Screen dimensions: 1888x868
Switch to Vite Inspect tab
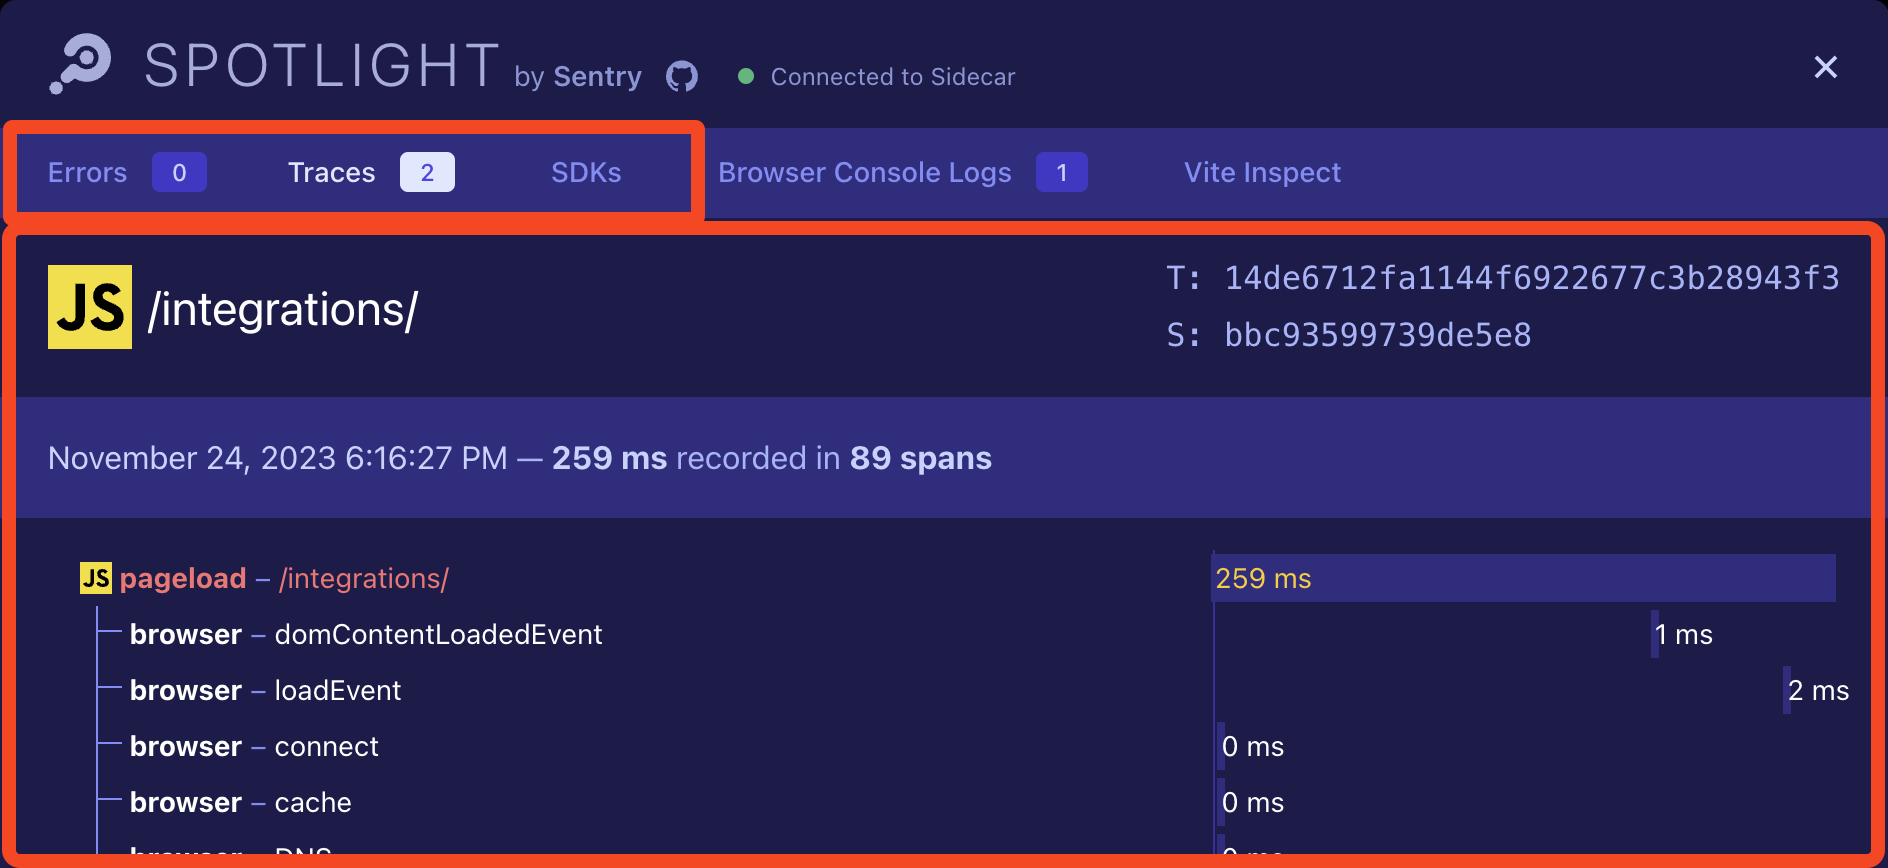click(x=1262, y=172)
